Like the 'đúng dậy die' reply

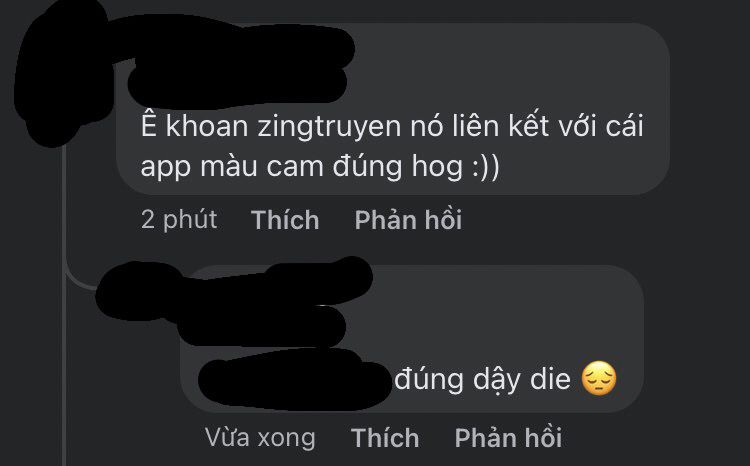385,438
